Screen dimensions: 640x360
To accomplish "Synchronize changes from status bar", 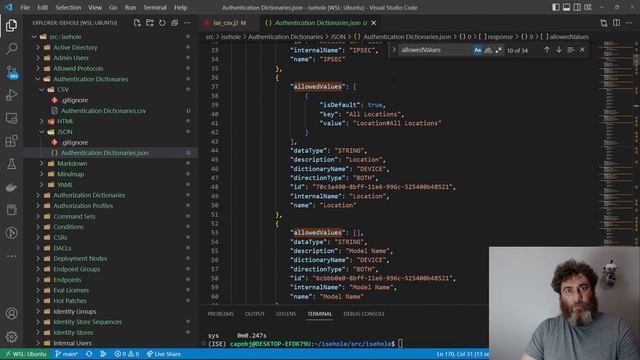I will pyautogui.click(x=89, y=354).
